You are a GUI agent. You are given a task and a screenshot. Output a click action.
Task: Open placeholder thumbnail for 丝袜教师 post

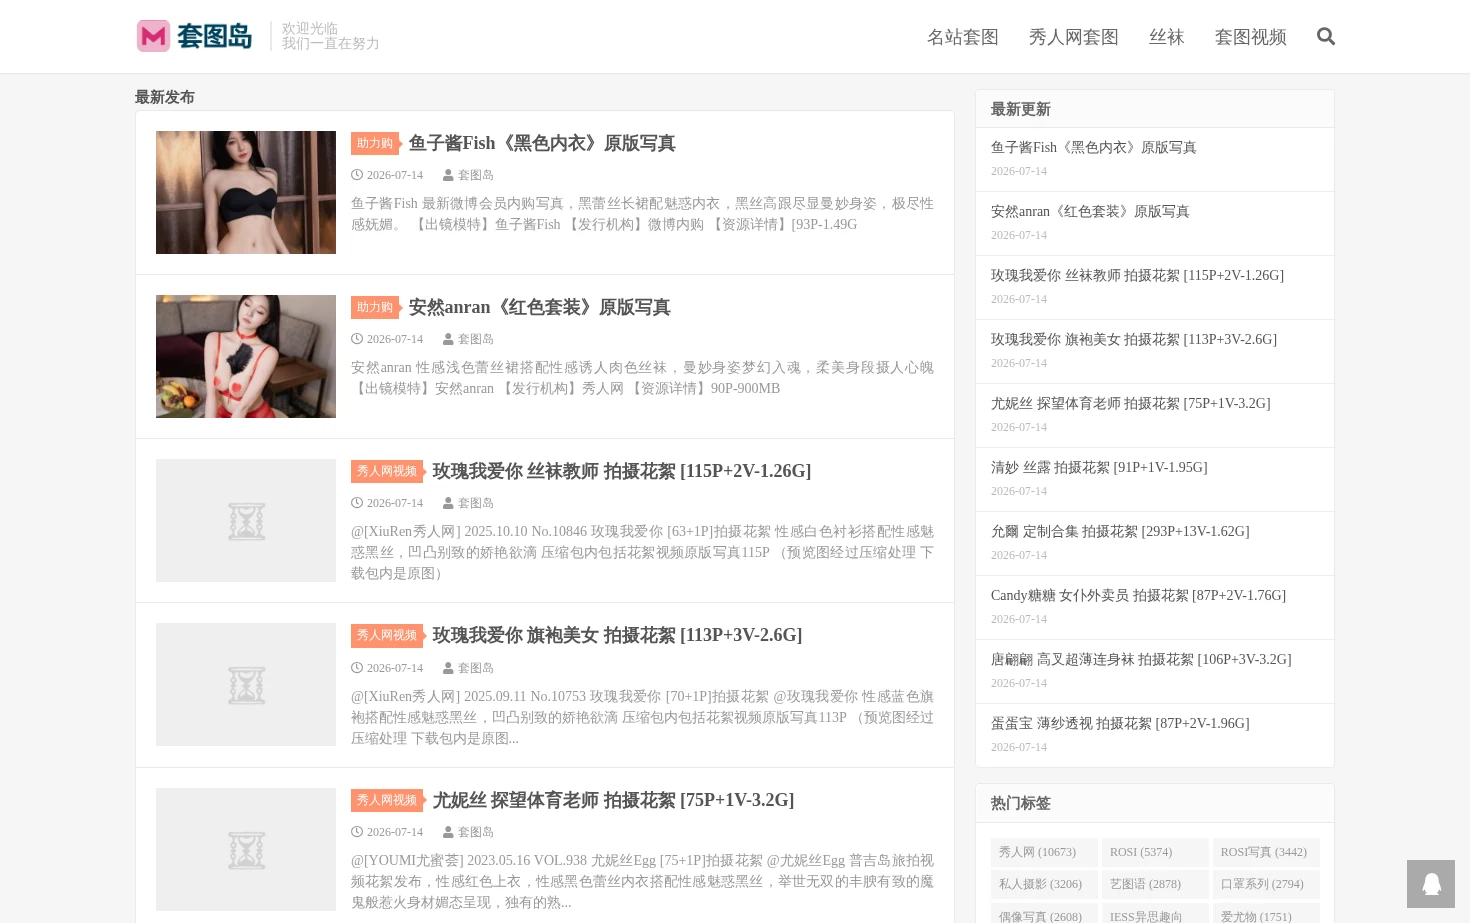click(x=246, y=520)
